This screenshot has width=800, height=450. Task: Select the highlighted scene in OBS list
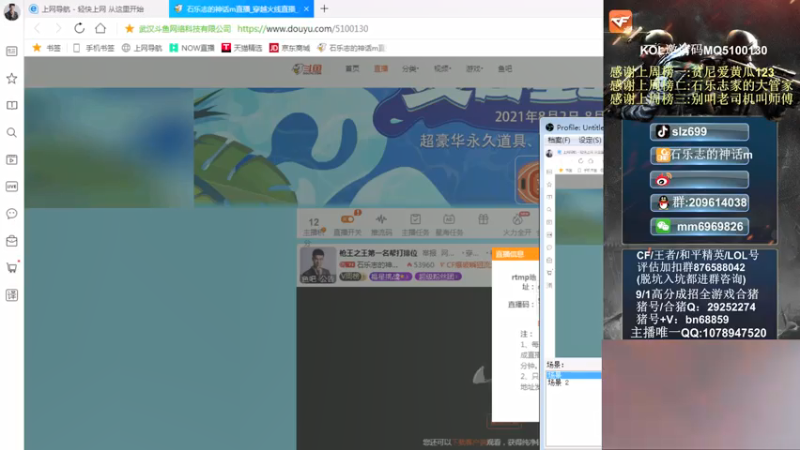[573, 375]
